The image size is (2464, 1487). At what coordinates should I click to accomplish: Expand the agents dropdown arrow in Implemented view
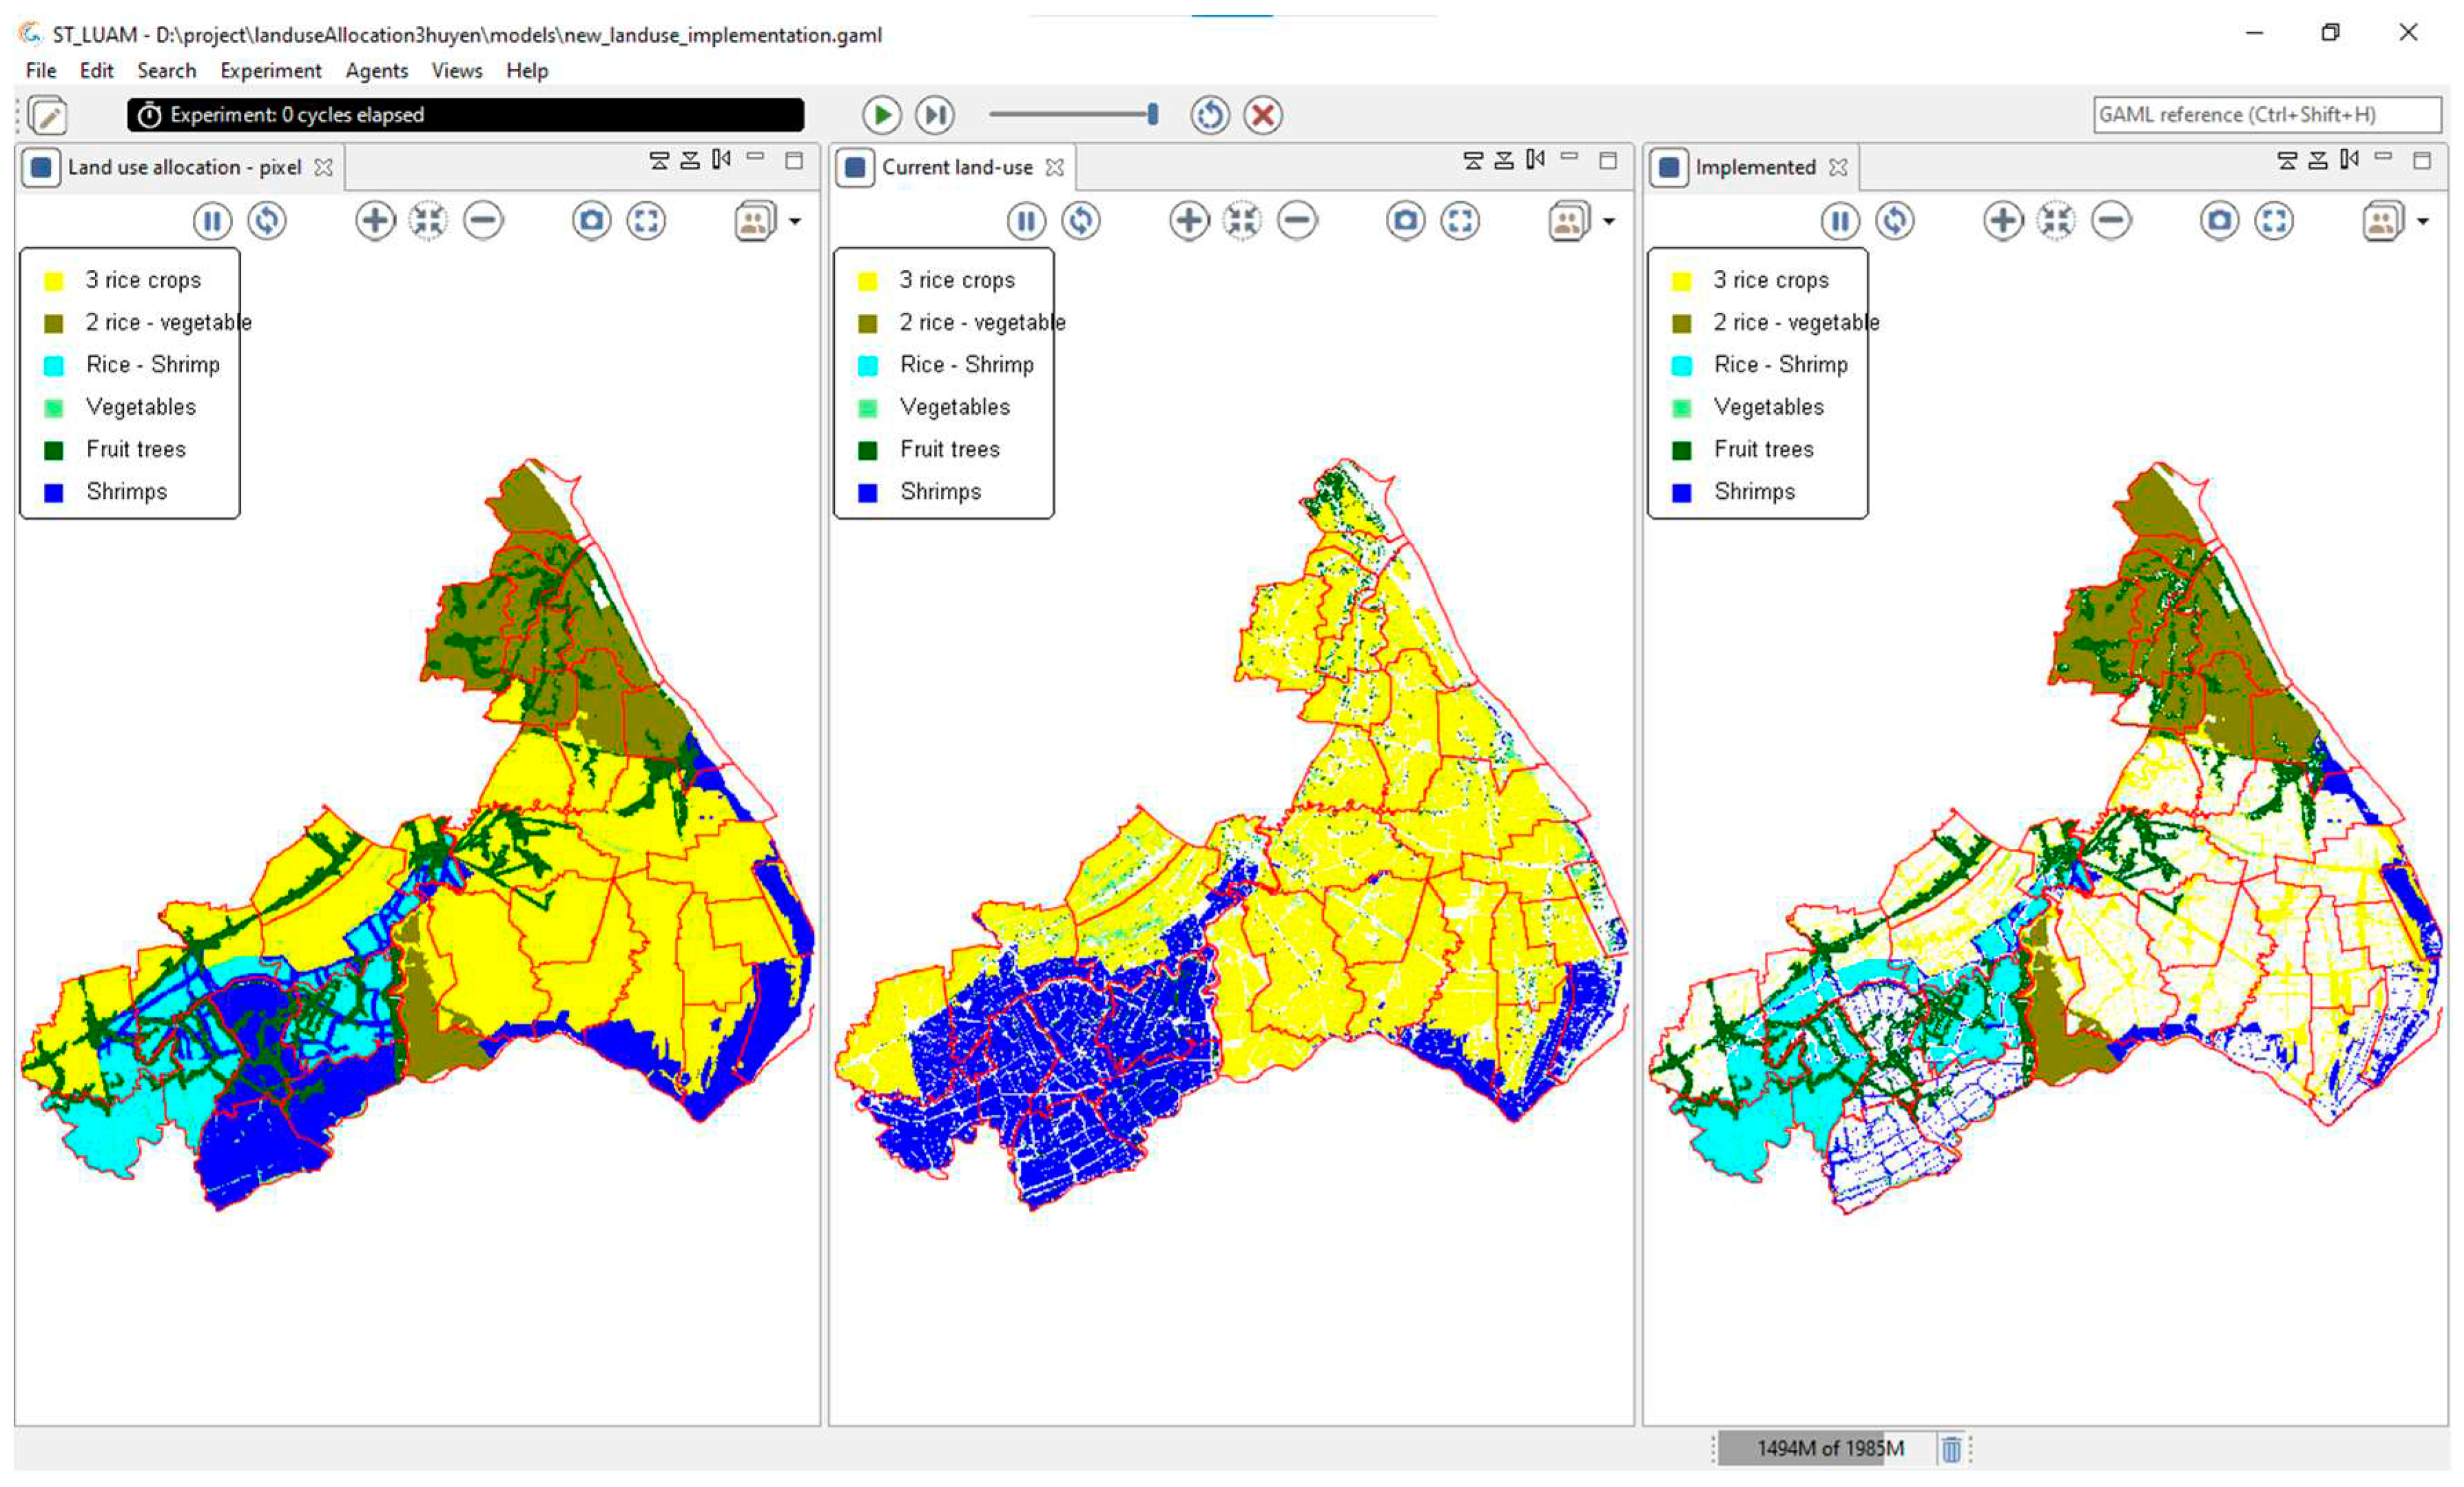pos(2423,222)
